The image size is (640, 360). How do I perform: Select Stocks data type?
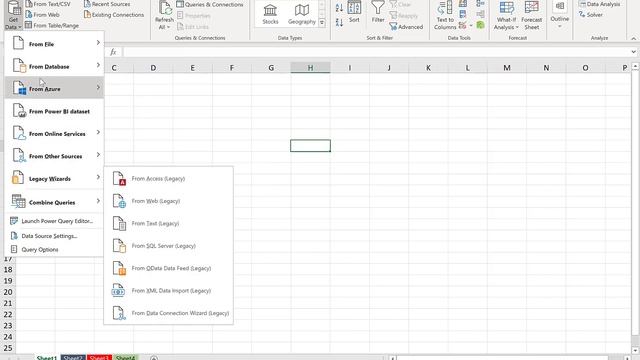270,15
